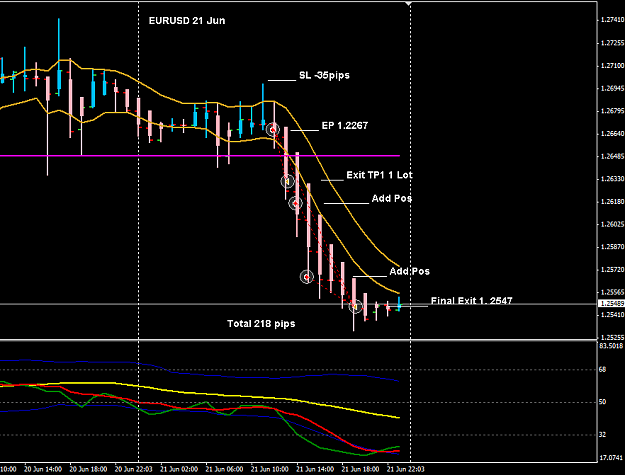Select the Add Pos label just above Final Exit

pos(409,271)
